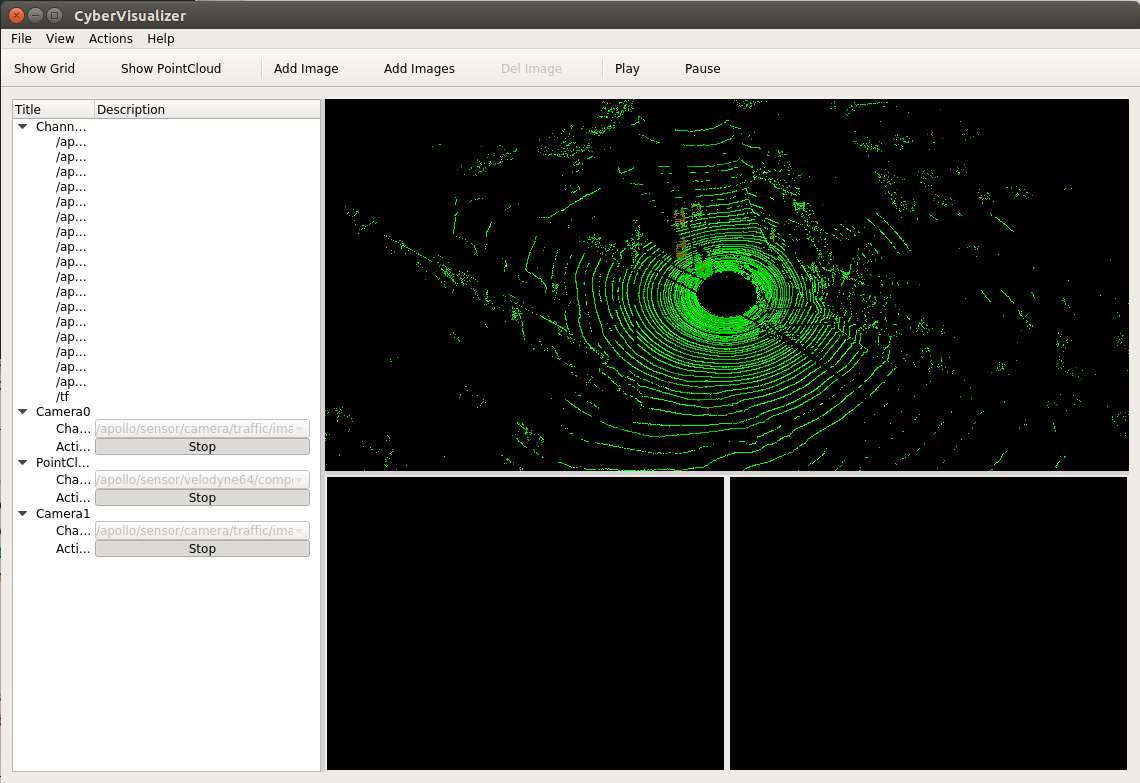The height and width of the screenshot is (783, 1140).
Task: Collapse the Camera0 tree section
Action: [x=22, y=411]
